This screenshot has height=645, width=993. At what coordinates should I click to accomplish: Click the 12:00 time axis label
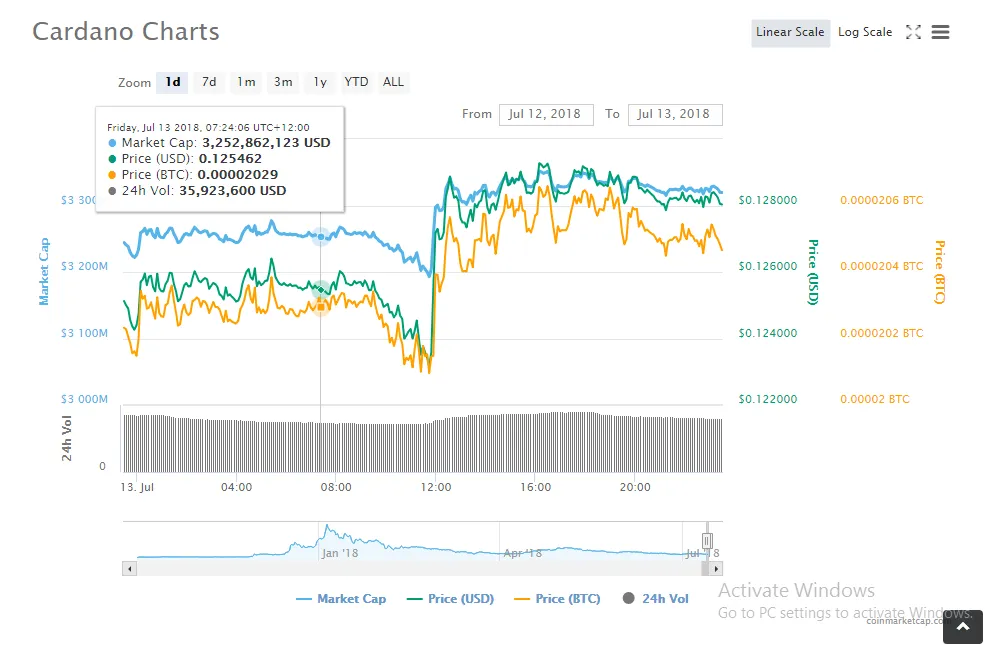(x=436, y=487)
